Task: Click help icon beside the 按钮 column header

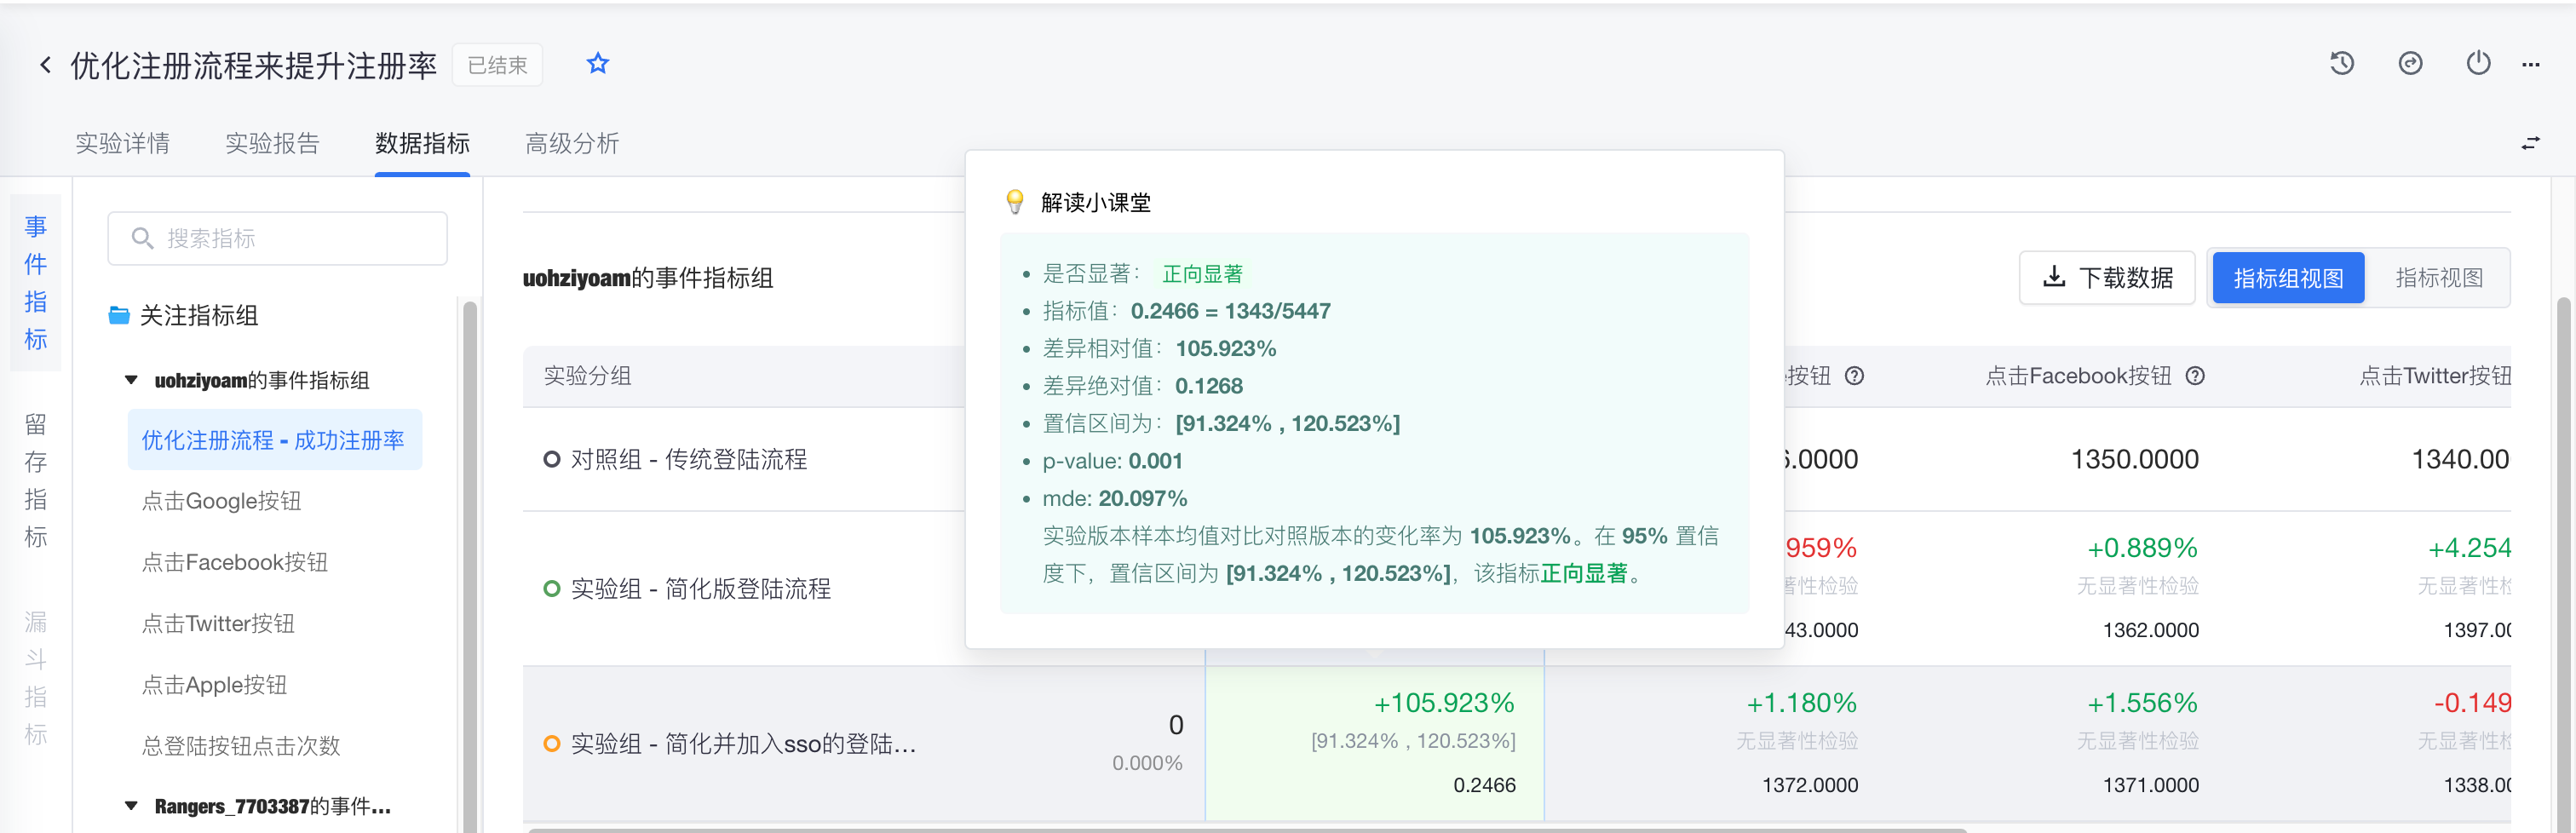Action: click(1854, 376)
